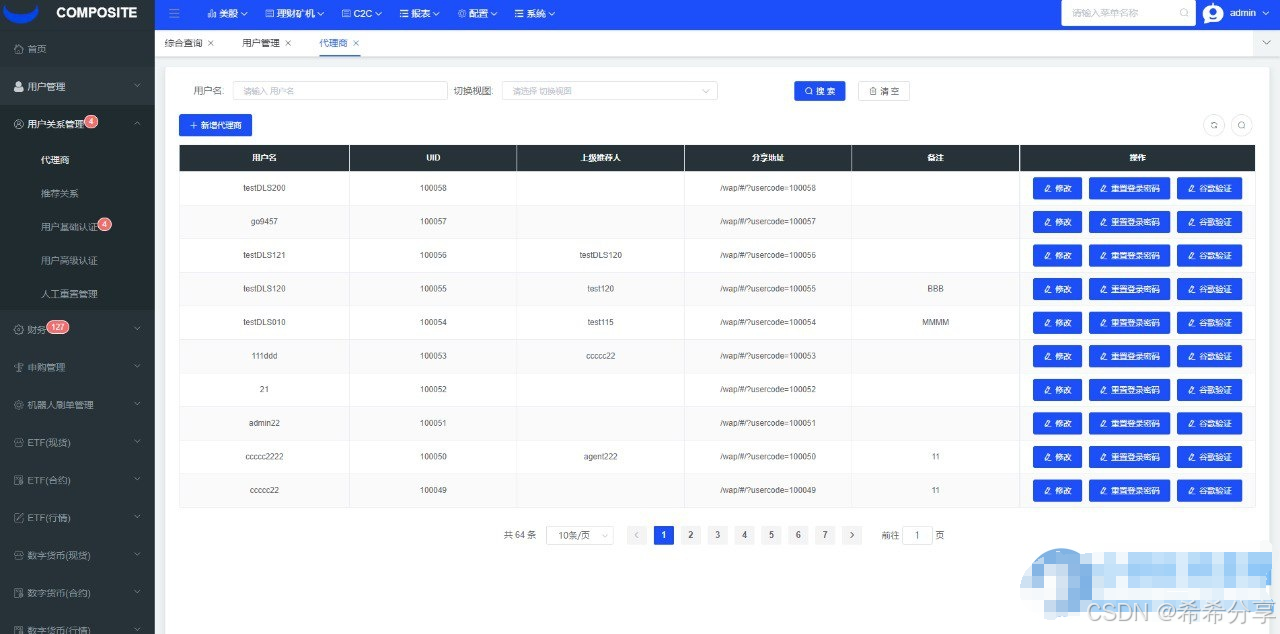Close the 用户管理 tab with its X
Screen dimensions: 1280x634
pos(288,43)
